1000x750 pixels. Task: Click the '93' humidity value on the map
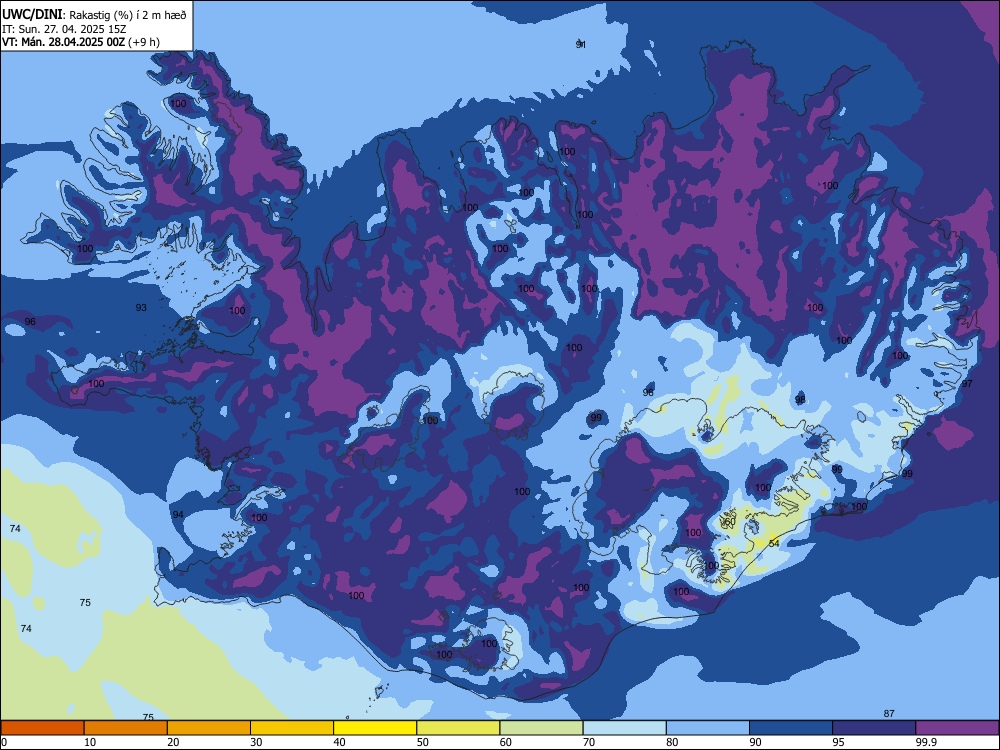pyautogui.click(x=141, y=307)
